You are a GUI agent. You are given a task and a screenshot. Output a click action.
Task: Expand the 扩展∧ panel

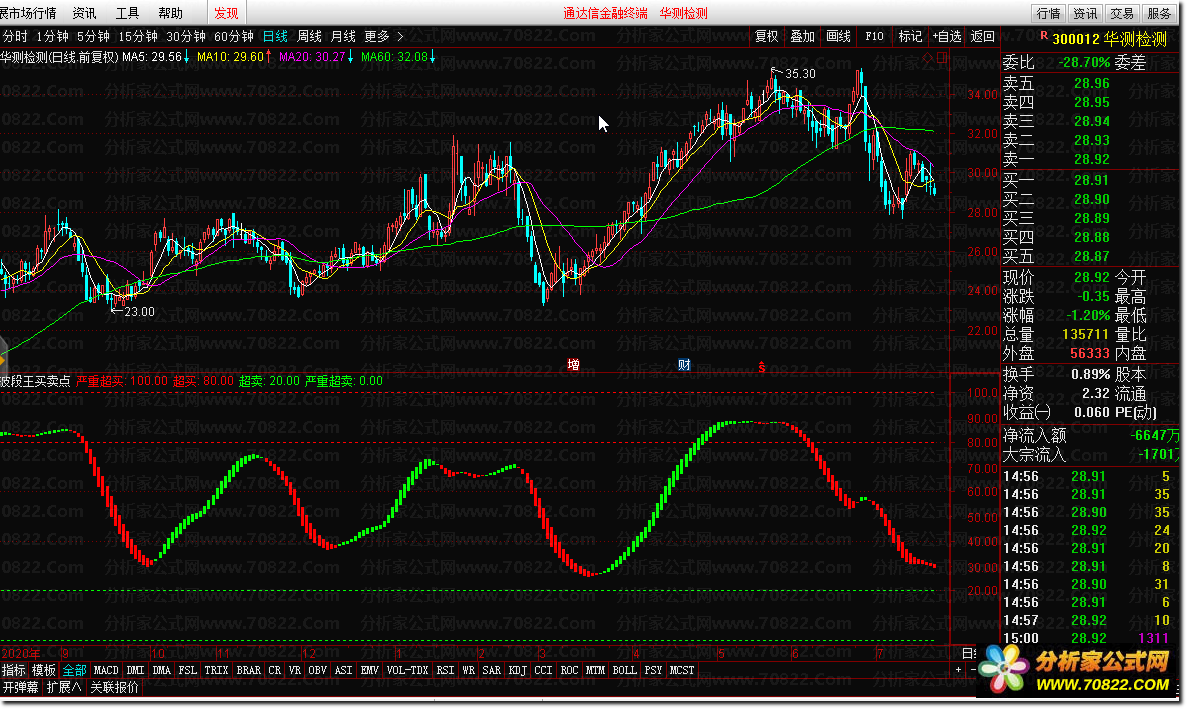(64, 688)
